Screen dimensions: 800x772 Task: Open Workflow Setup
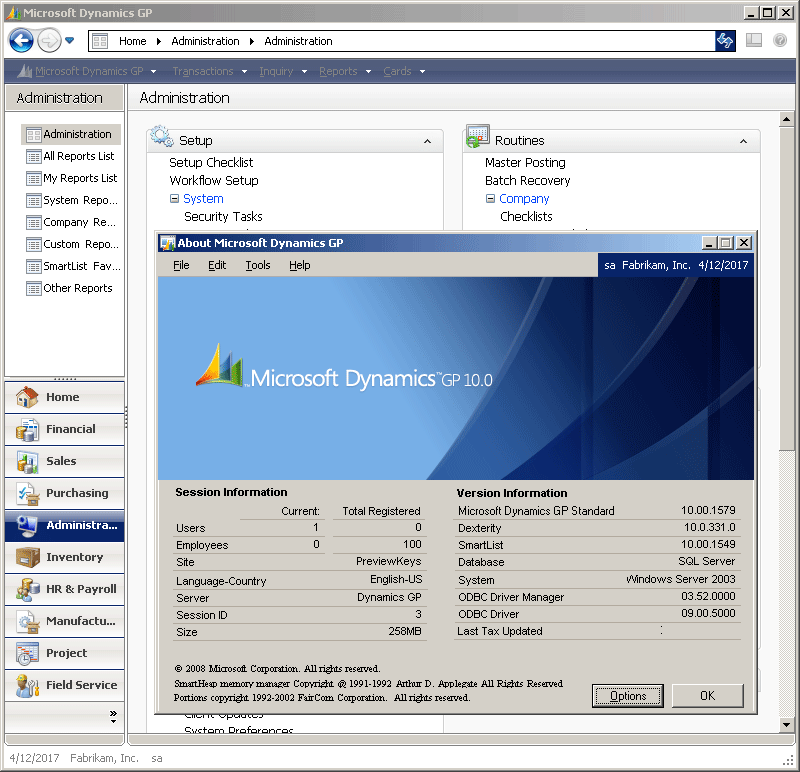click(x=214, y=181)
